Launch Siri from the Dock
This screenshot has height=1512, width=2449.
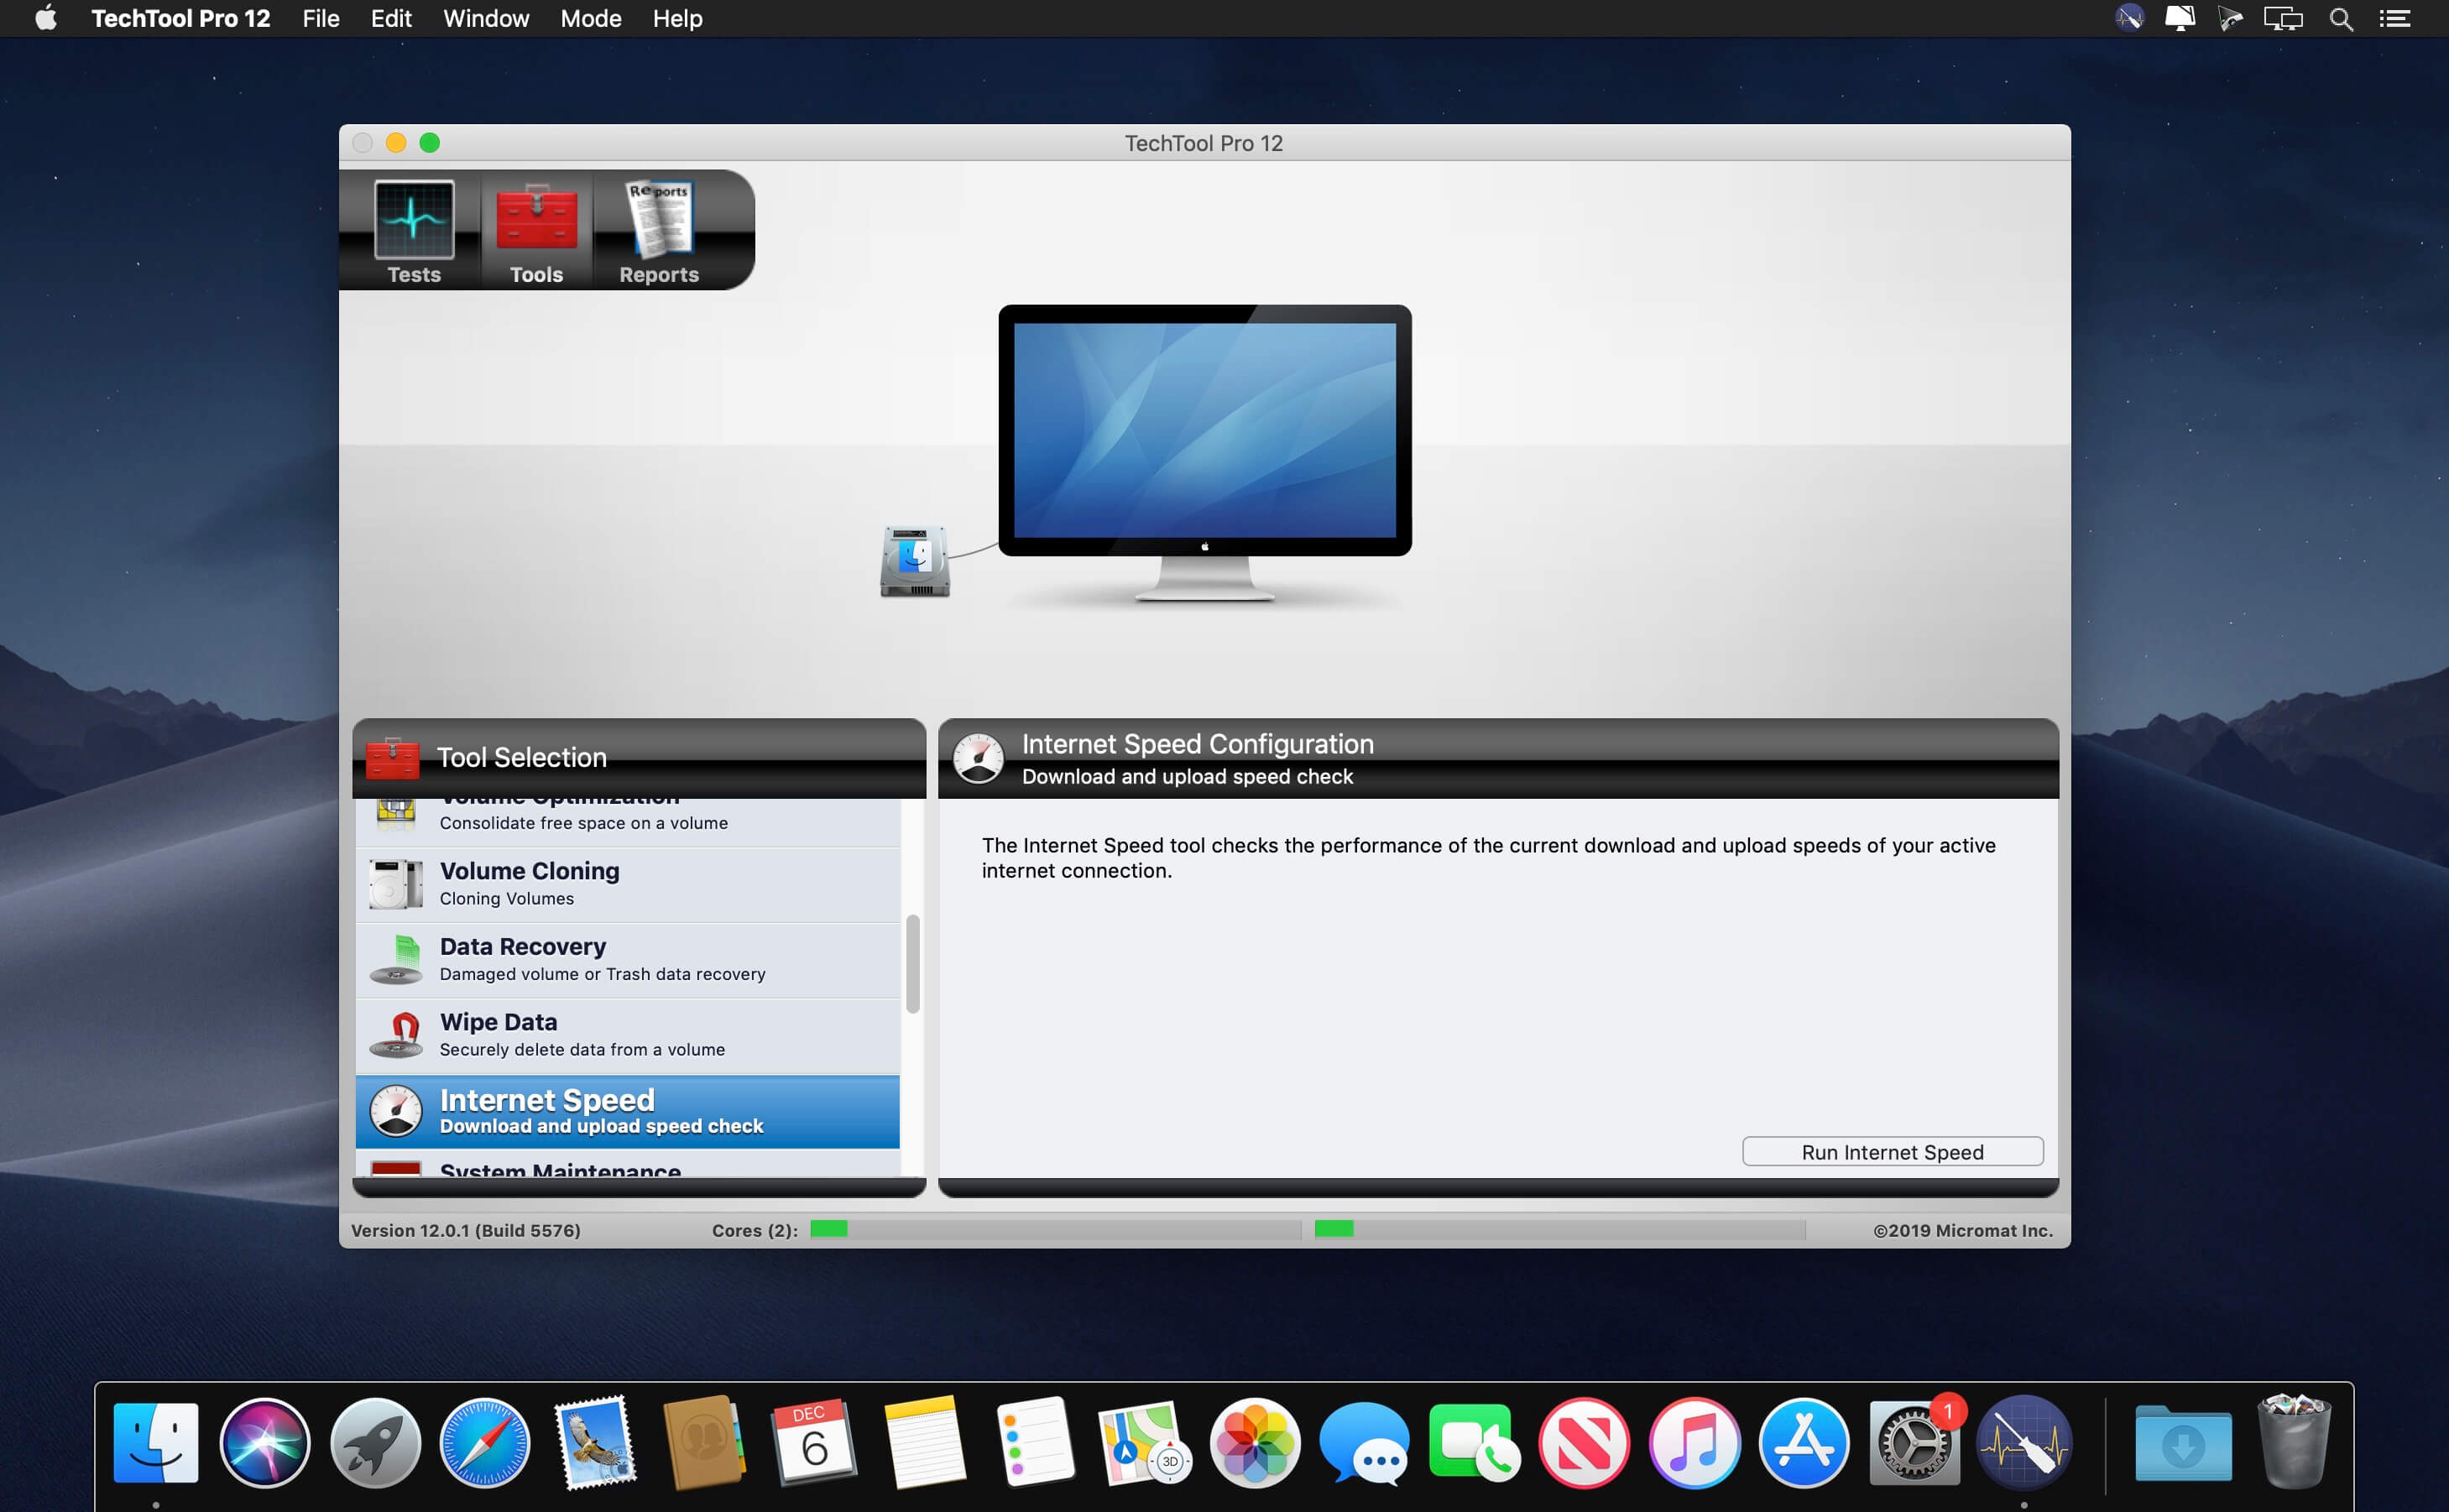pyautogui.click(x=265, y=1442)
